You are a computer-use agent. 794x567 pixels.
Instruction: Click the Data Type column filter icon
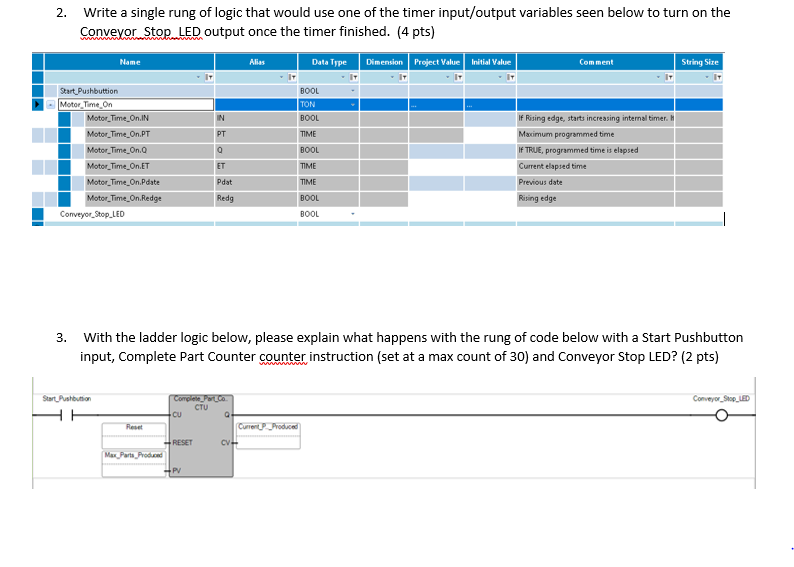tap(354, 77)
